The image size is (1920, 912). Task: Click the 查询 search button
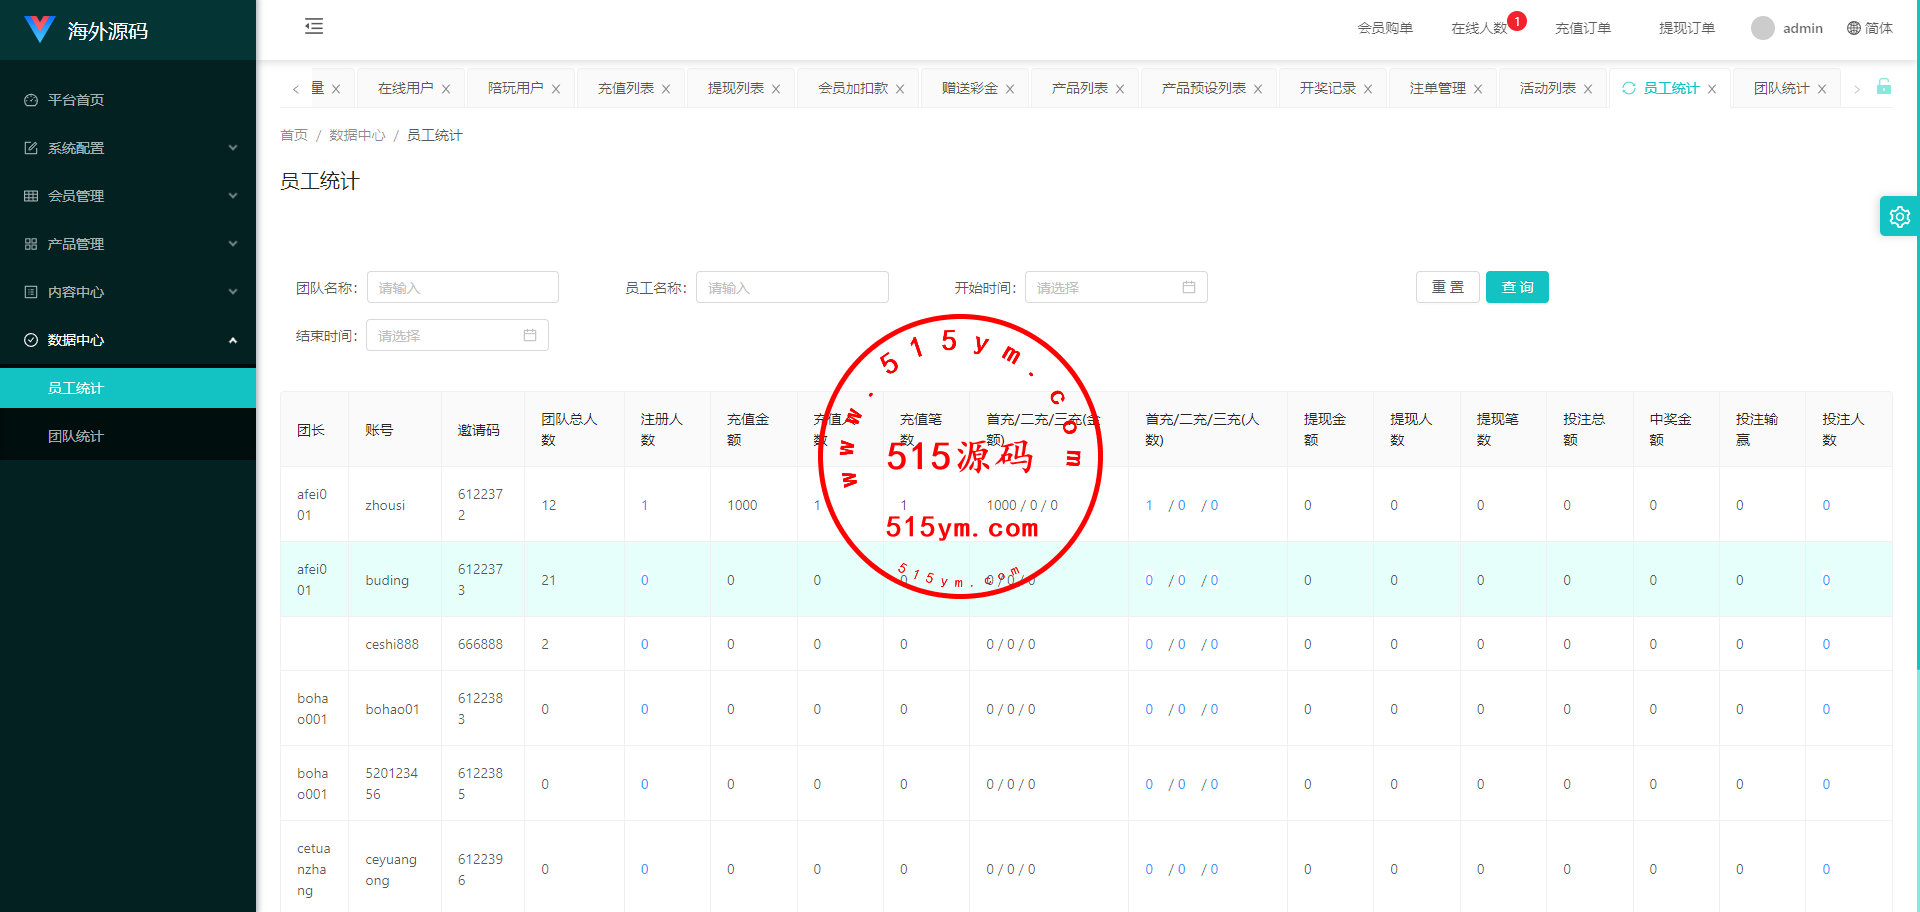pyautogui.click(x=1516, y=288)
